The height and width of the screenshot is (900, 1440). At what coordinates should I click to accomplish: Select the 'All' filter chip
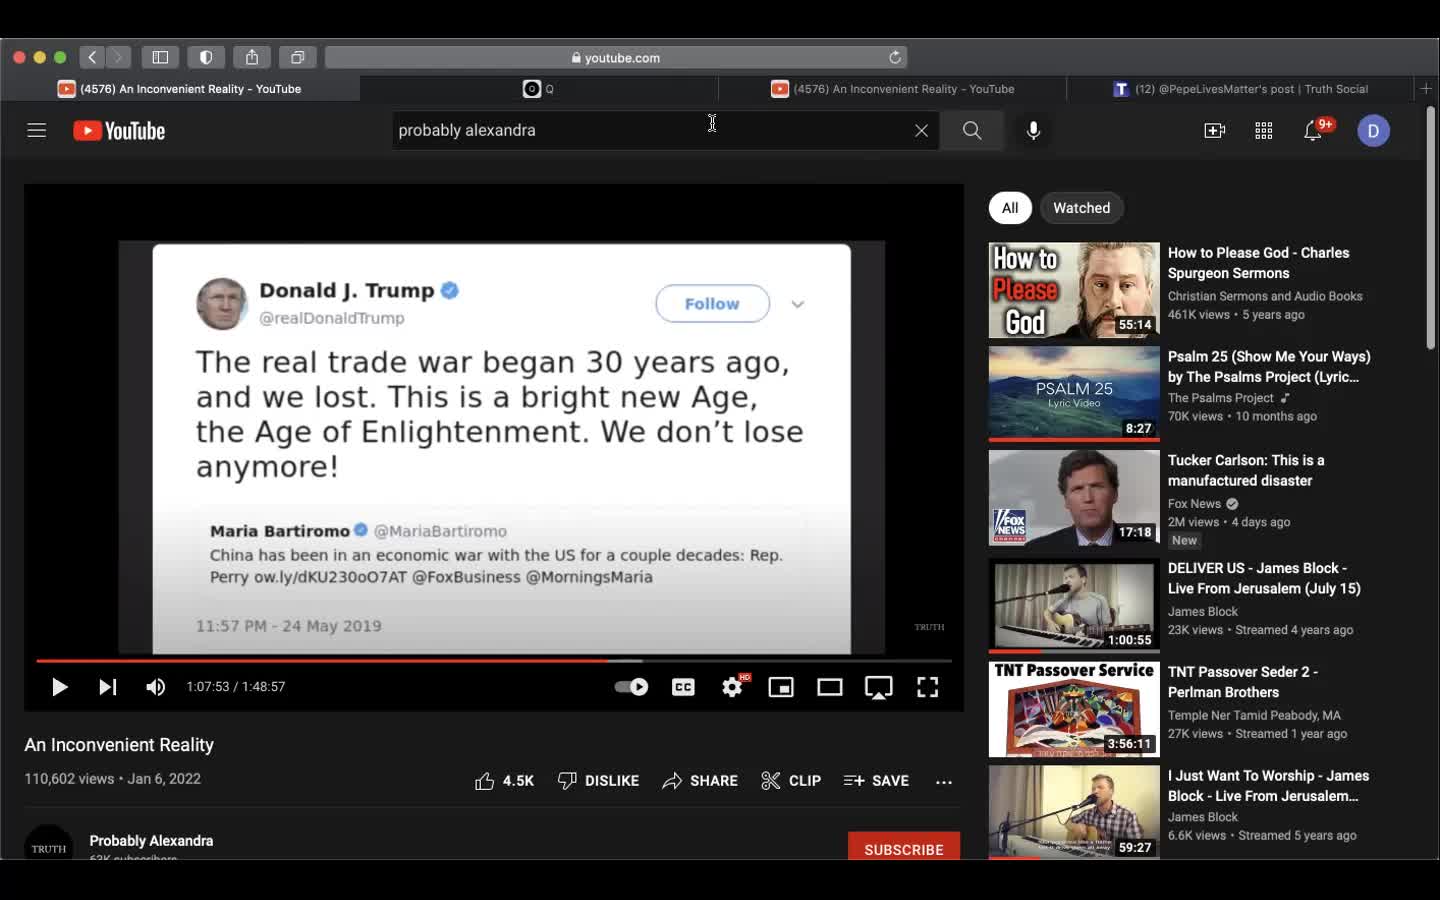point(1010,208)
